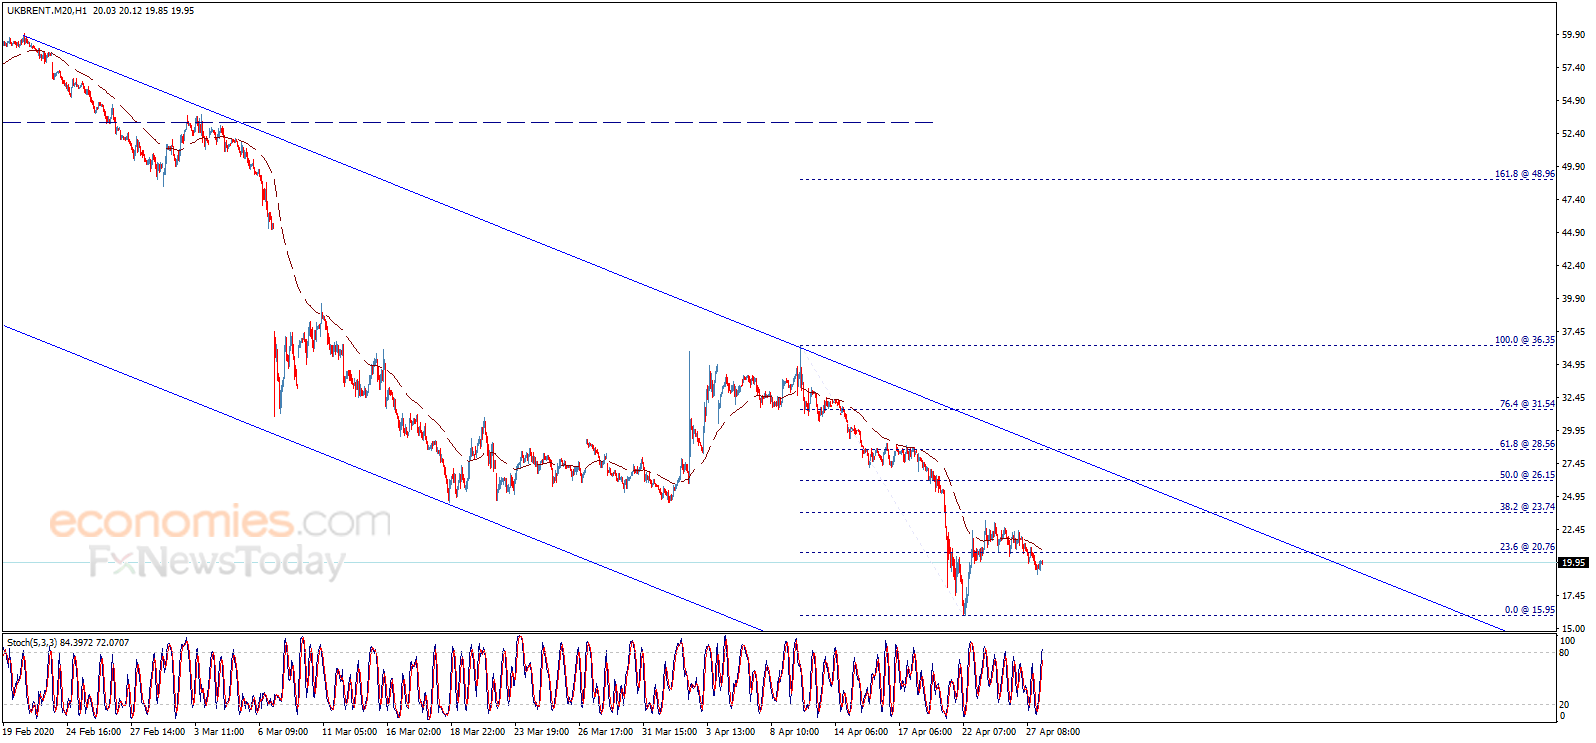Click the 44.90 price axis value

pyautogui.click(x=1573, y=233)
